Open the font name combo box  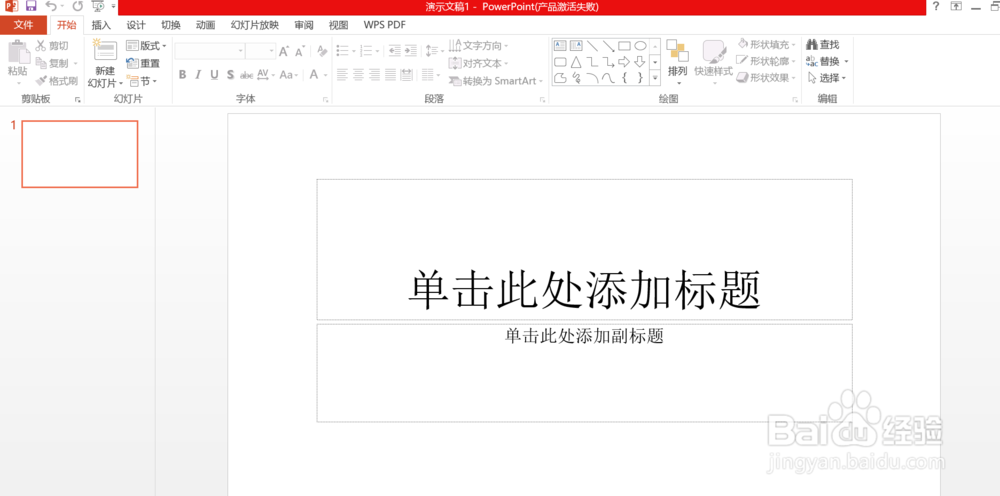pos(210,51)
